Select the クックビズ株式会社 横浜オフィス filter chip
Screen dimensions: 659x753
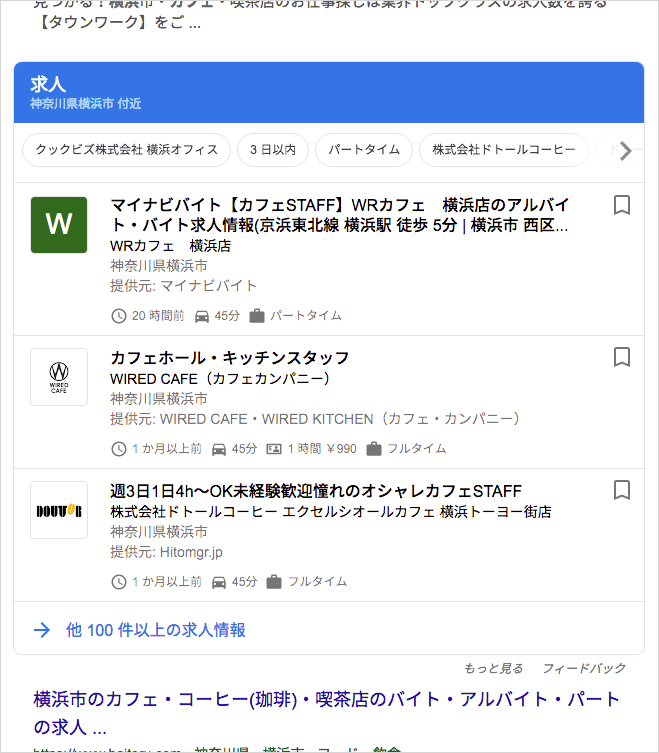click(x=126, y=150)
